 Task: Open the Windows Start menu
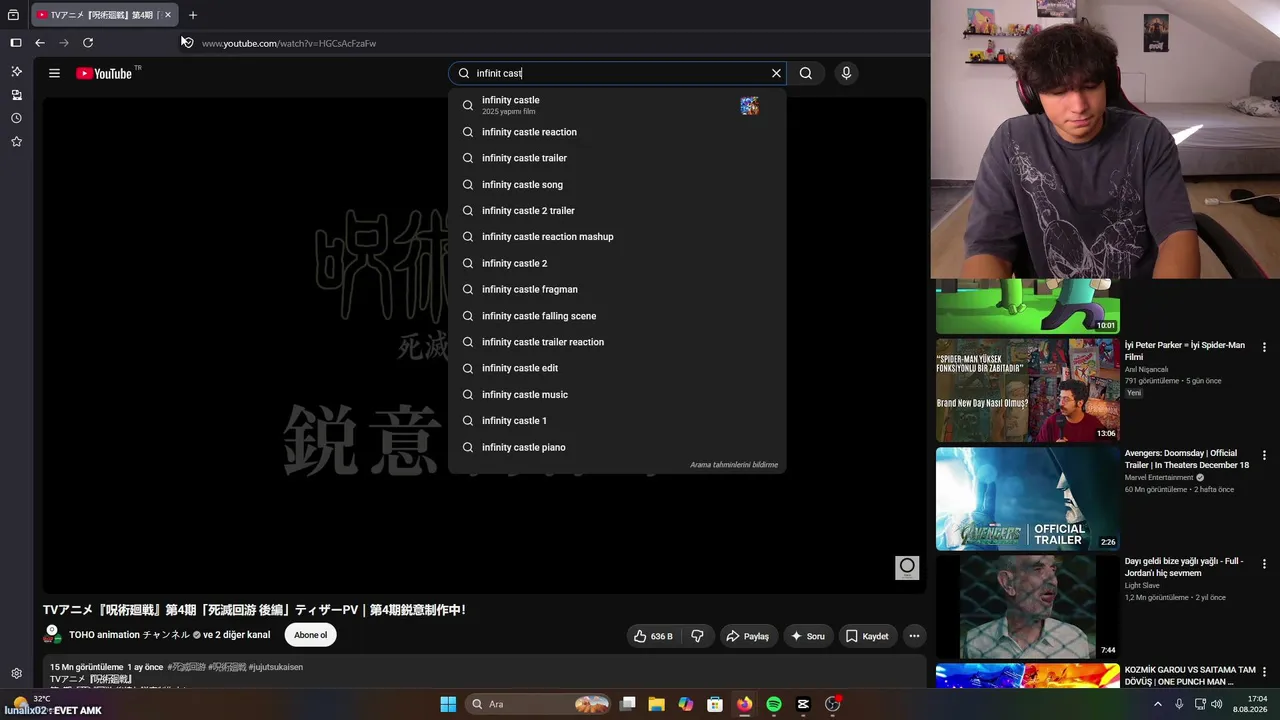pos(448,704)
